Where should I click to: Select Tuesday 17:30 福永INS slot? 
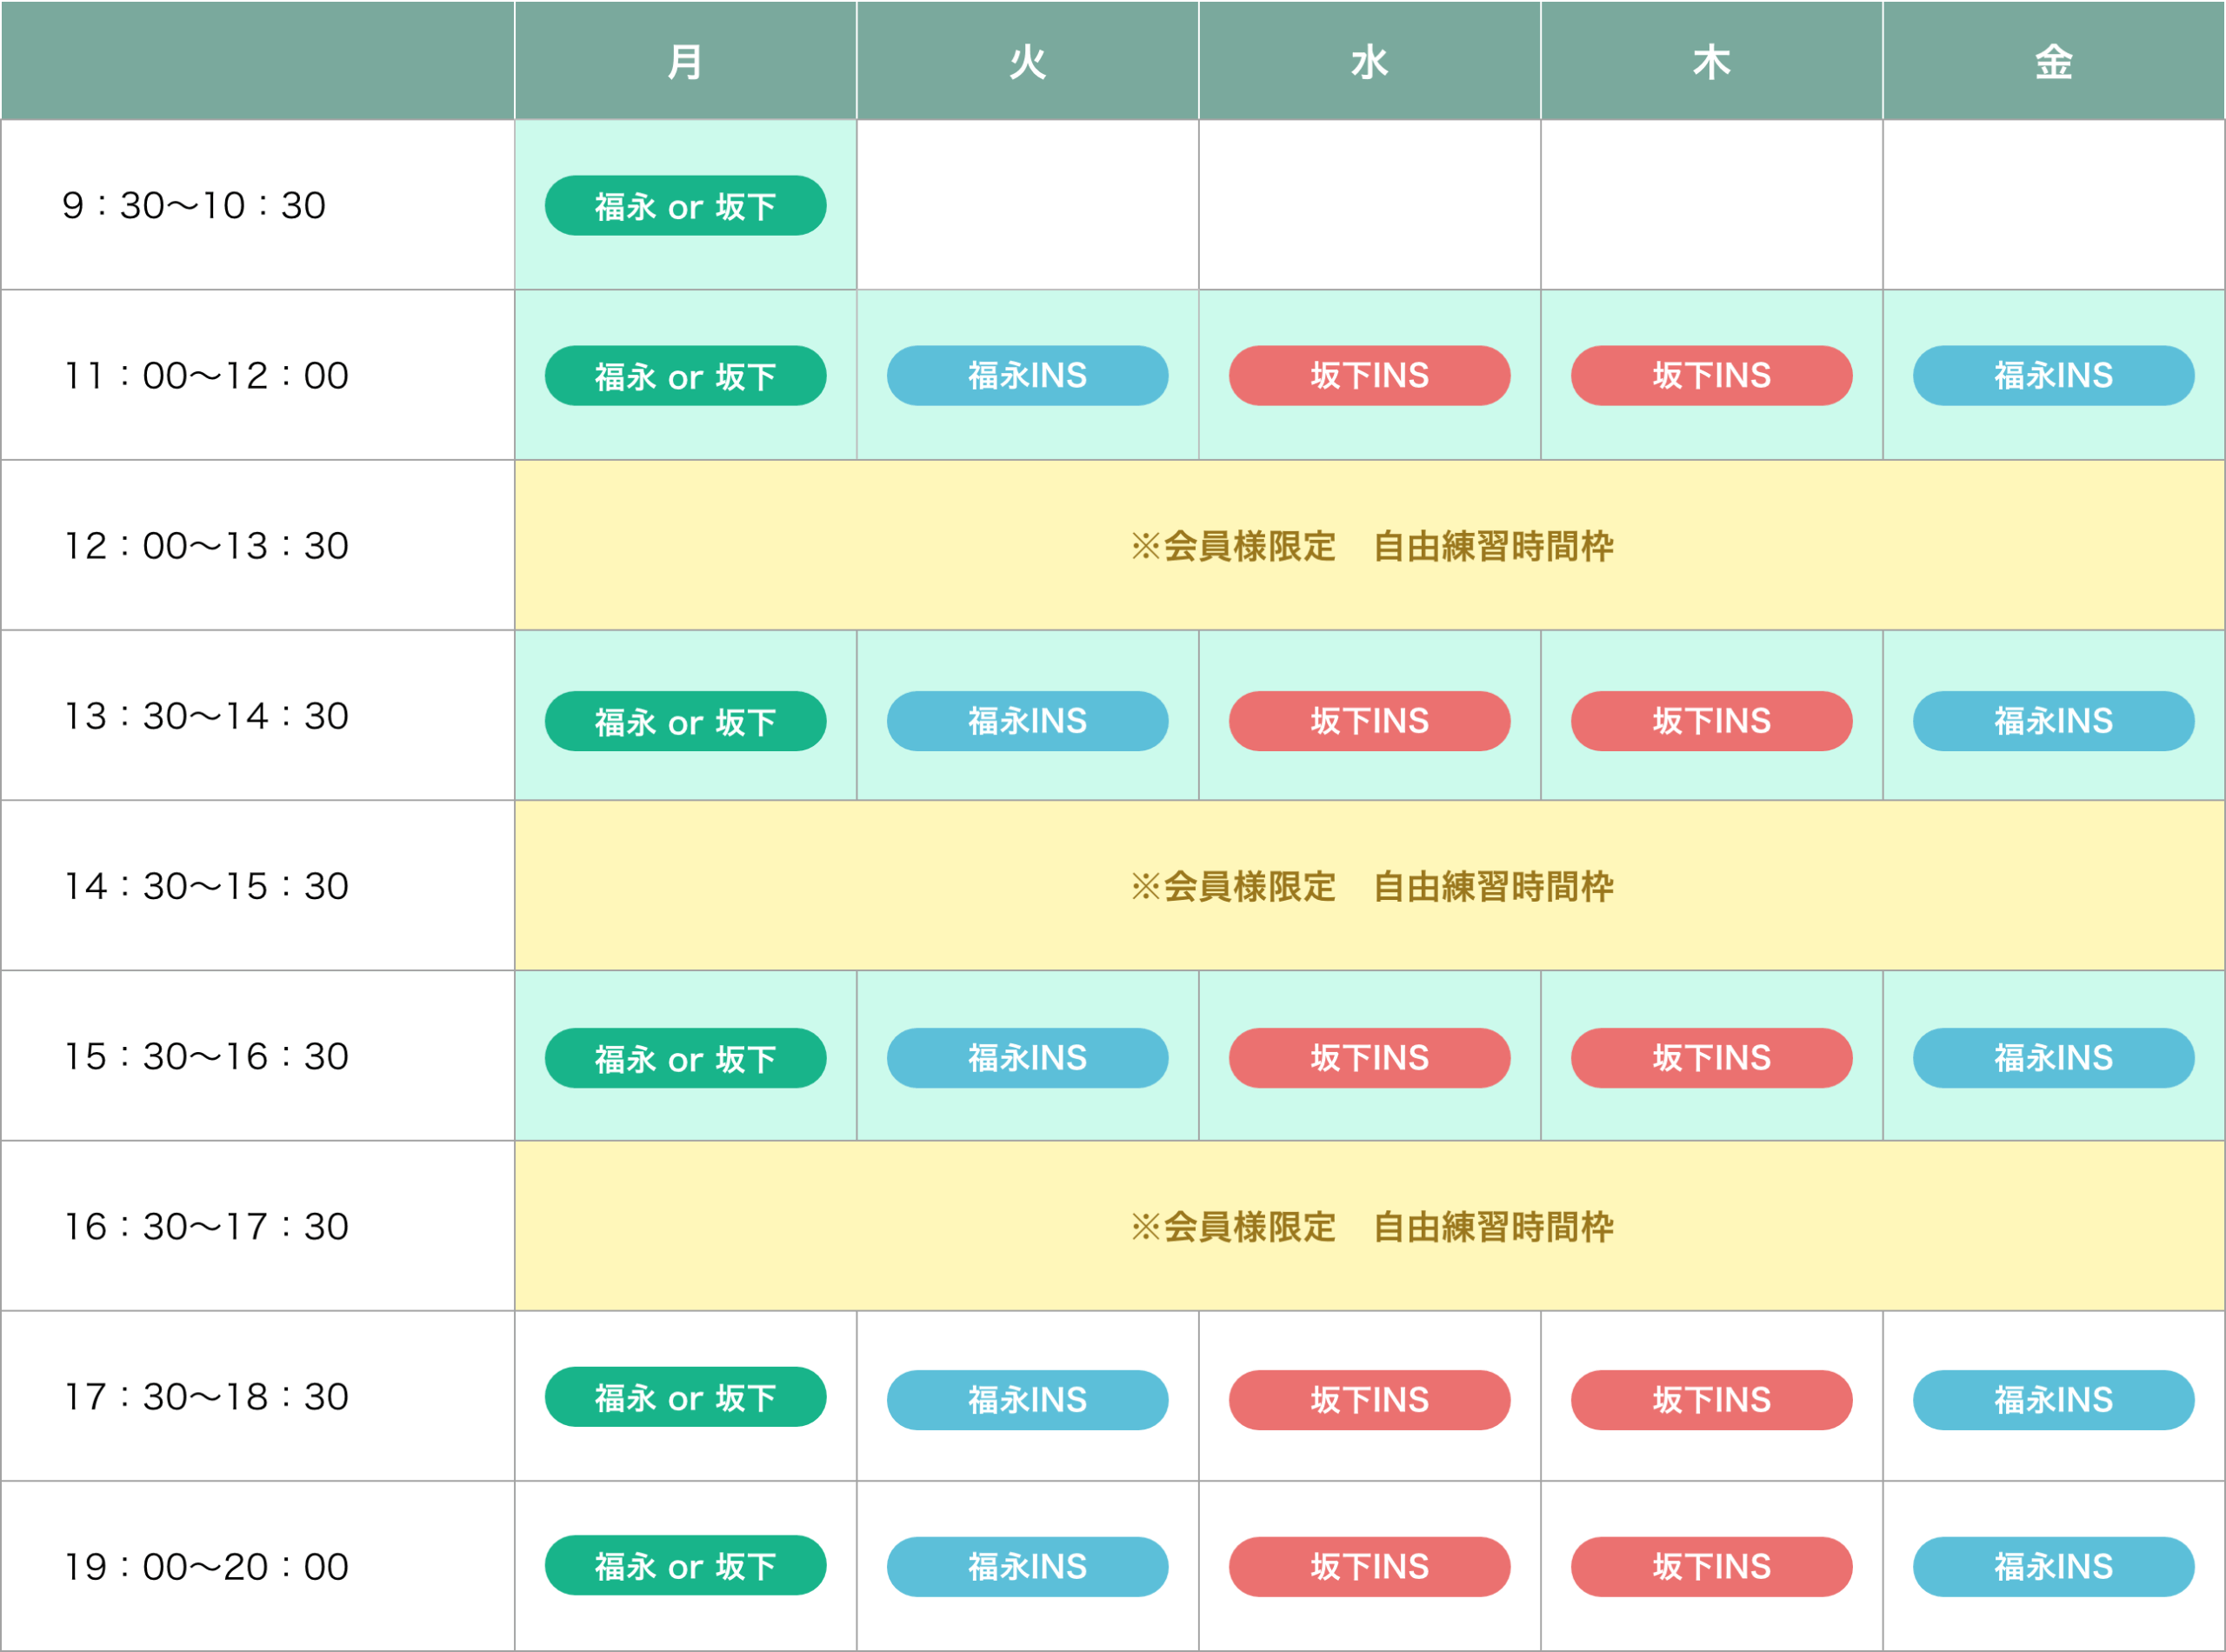click(1027, 1400)
